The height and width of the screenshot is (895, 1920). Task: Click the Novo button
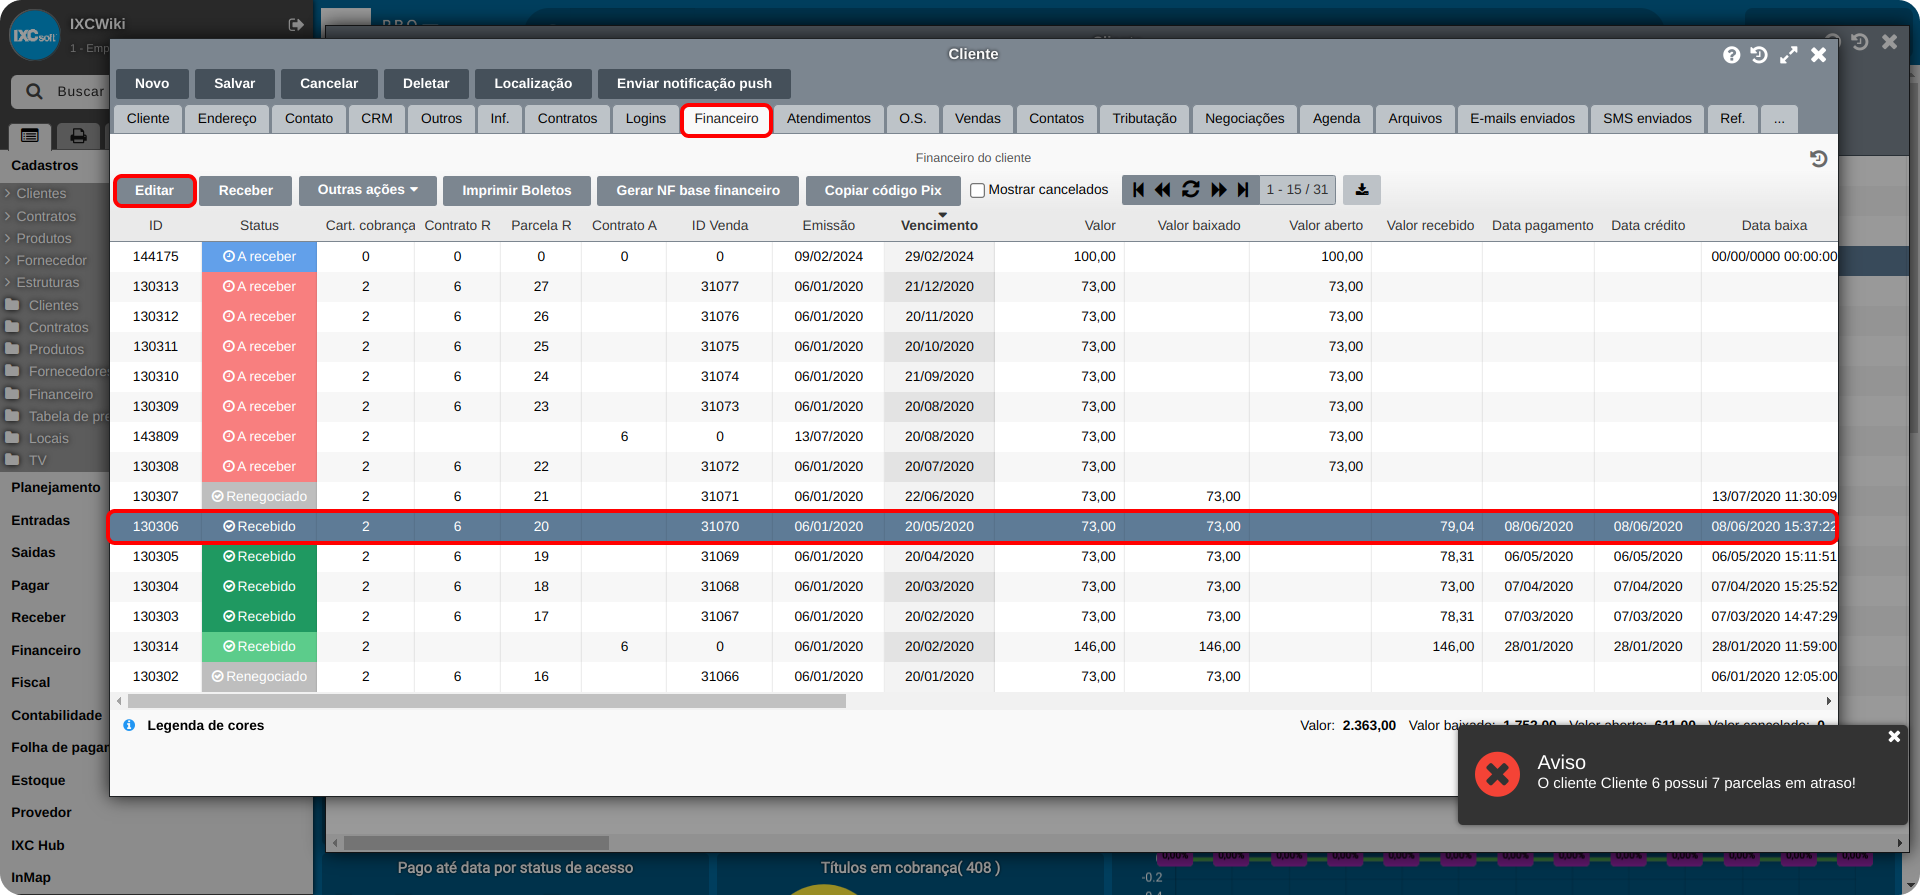pos(152,83)
